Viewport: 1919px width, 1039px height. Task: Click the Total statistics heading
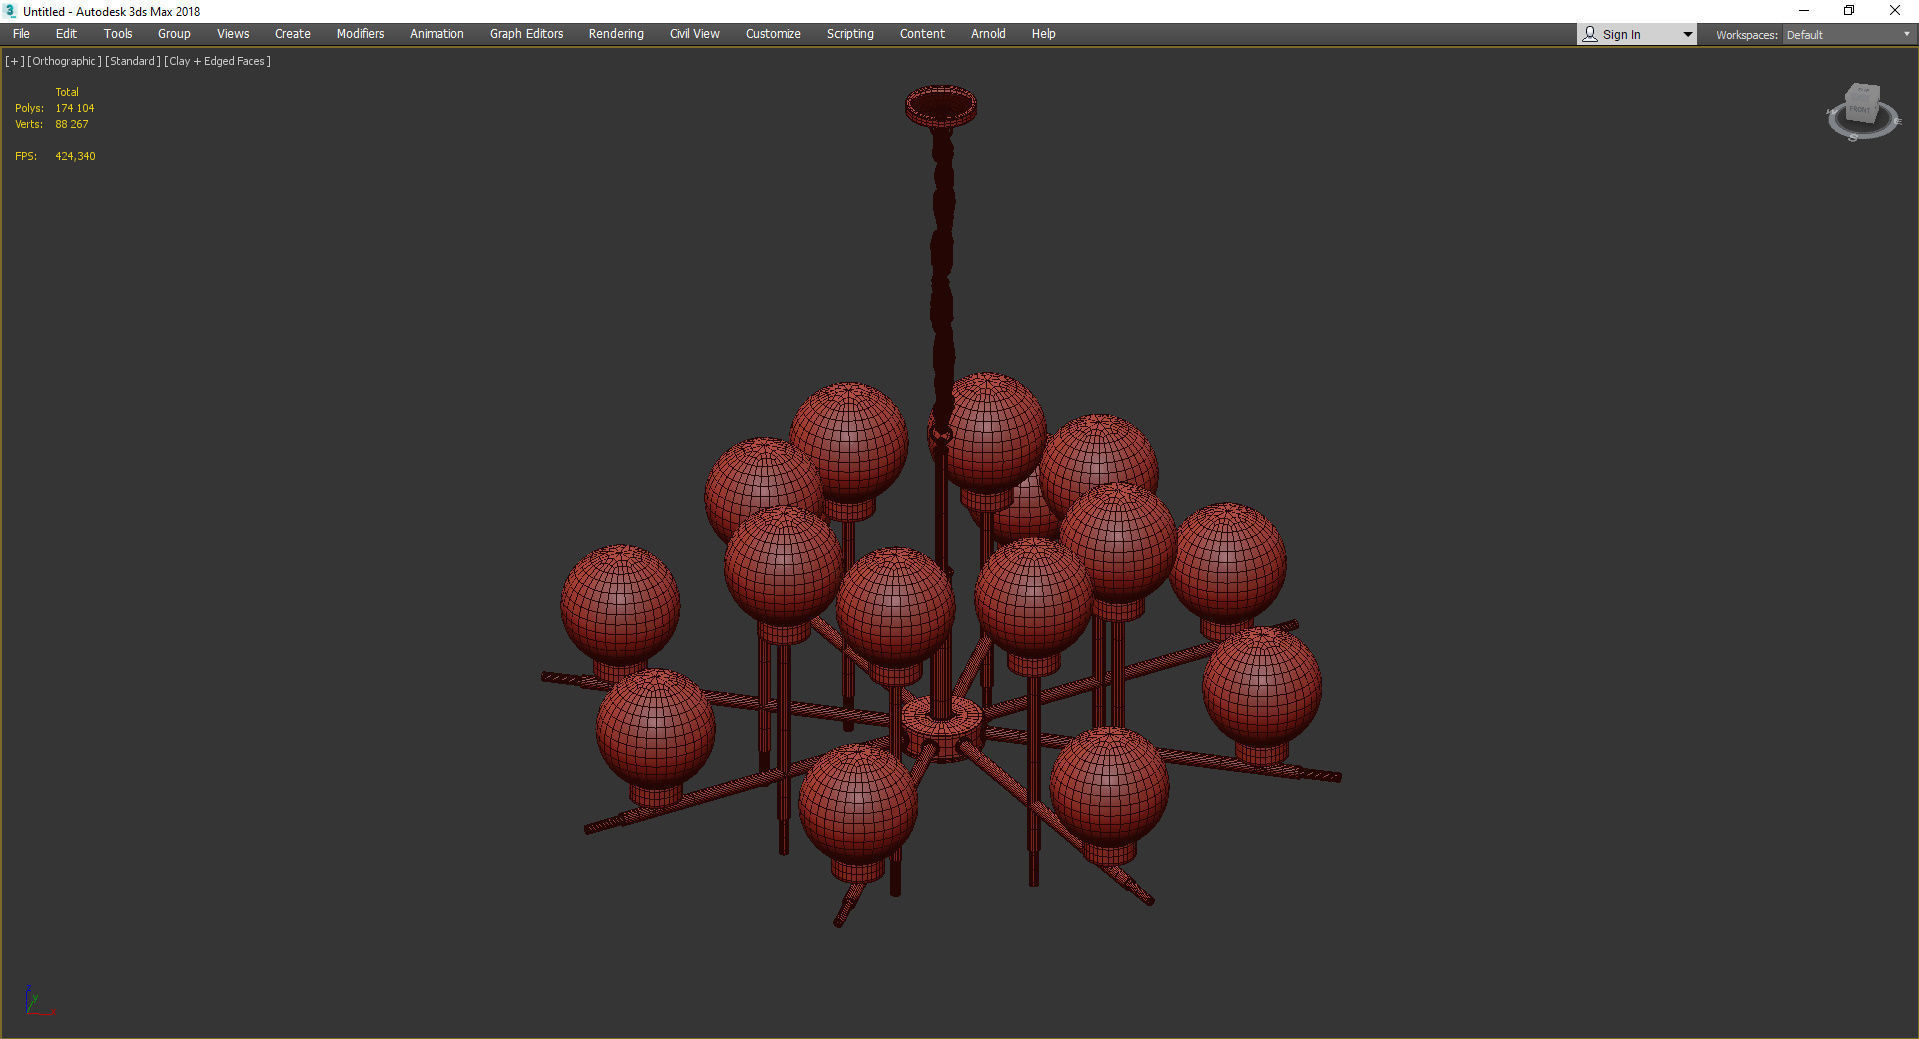point(67,92)
